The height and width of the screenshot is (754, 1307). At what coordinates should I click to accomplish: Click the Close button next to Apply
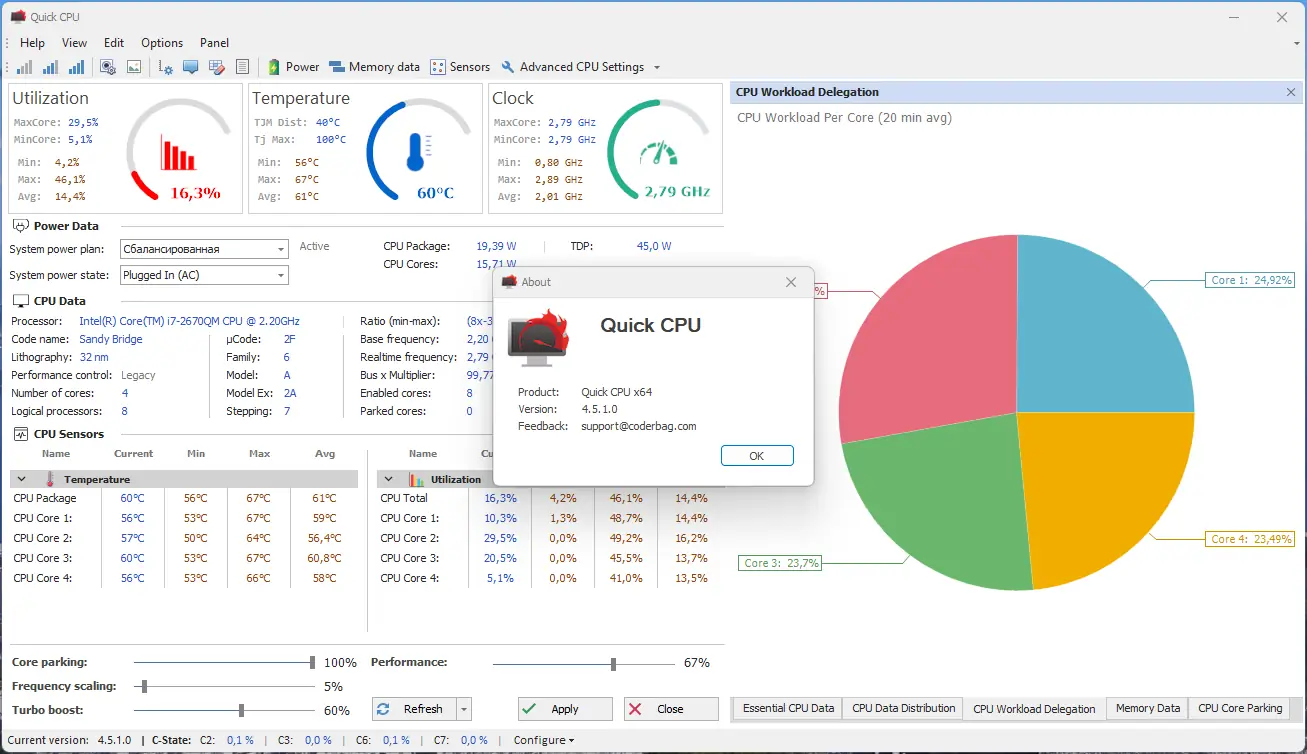pos(671,709)
